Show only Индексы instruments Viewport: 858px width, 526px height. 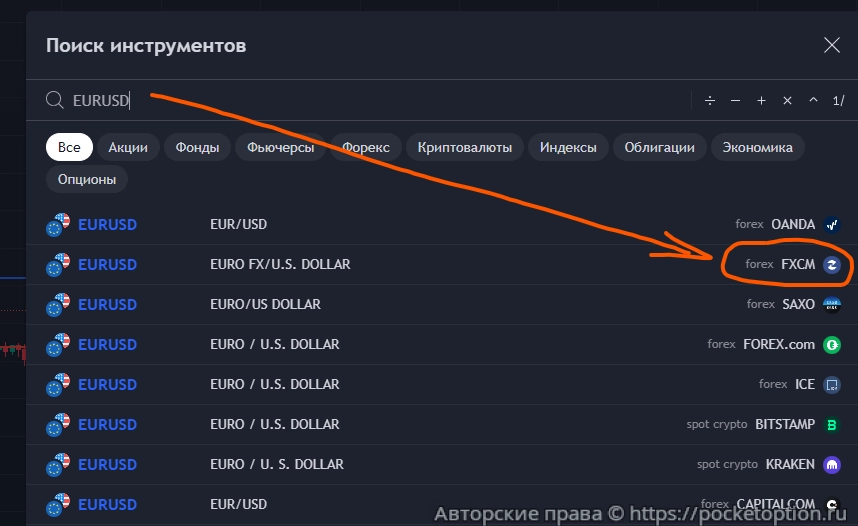tap(568, 147)
